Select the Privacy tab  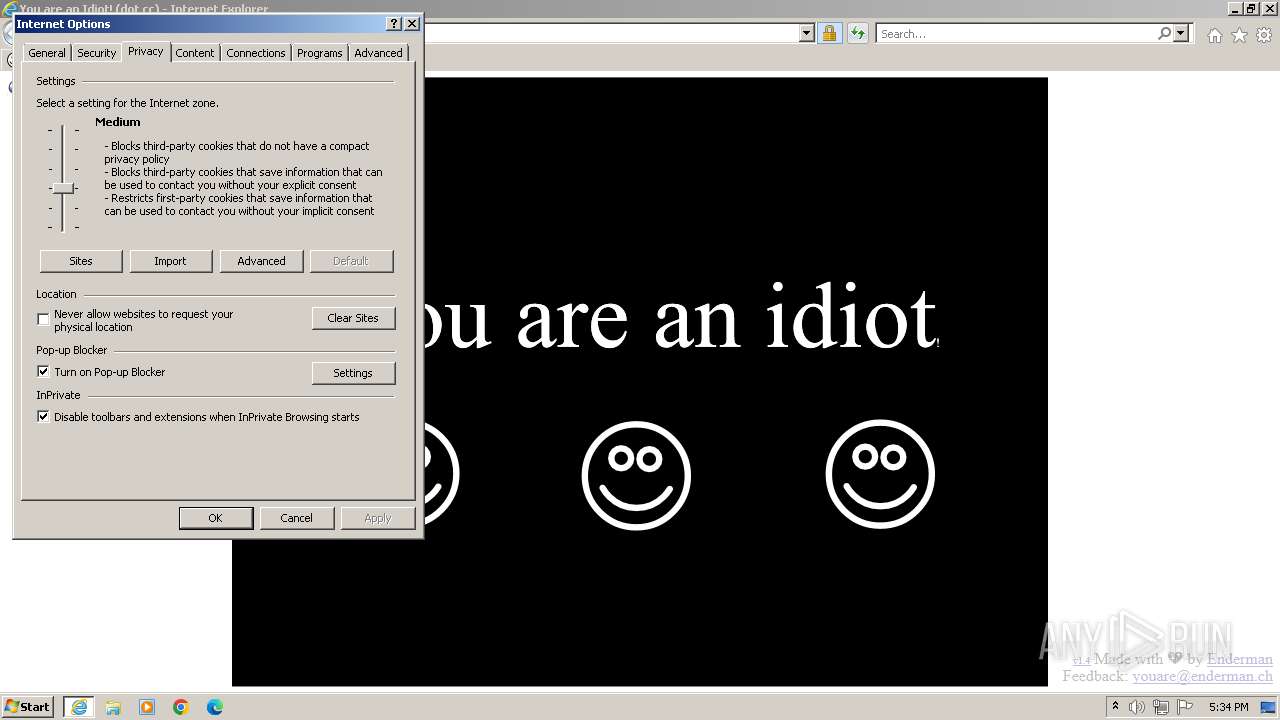click(x=146, y=51)
